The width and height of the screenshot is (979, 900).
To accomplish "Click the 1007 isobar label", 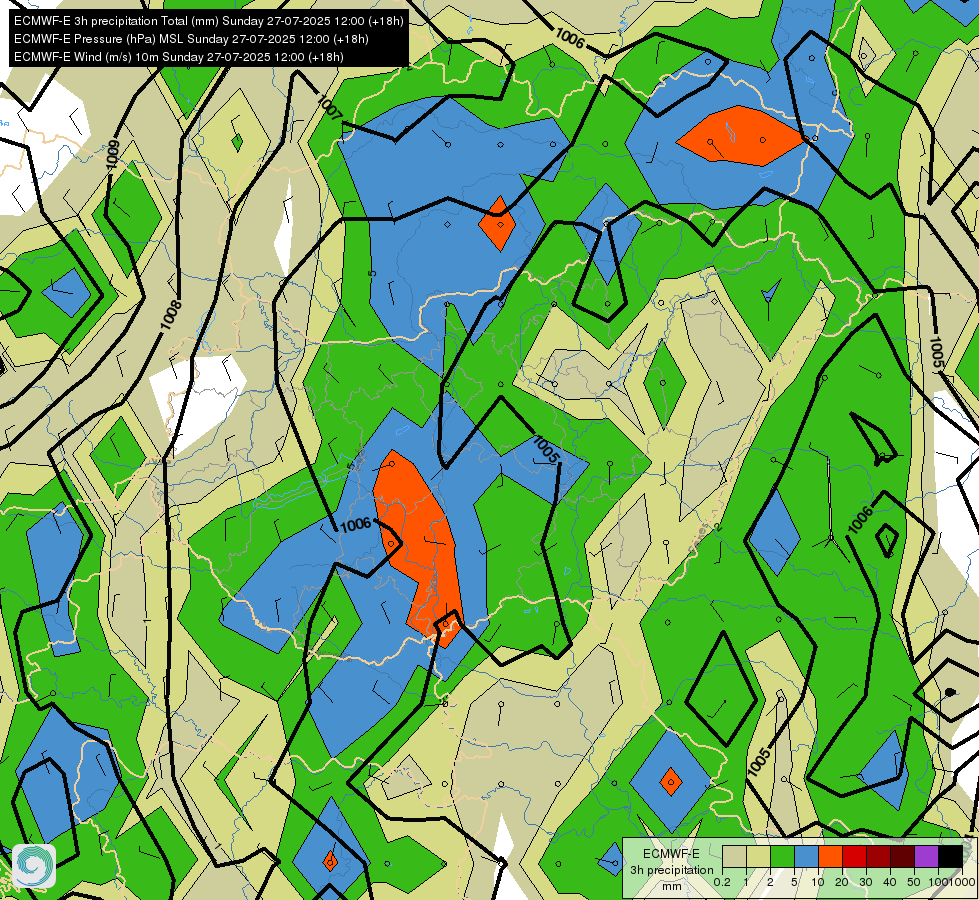I will (329, 107).
